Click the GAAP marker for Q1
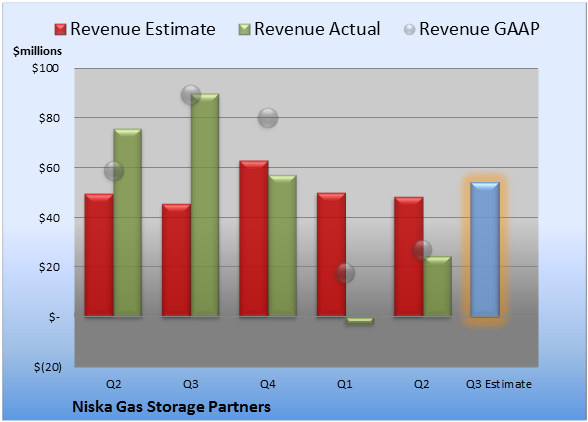Viewport: 588px width, 422px height. pyautogui.click(x=345, y=273)
